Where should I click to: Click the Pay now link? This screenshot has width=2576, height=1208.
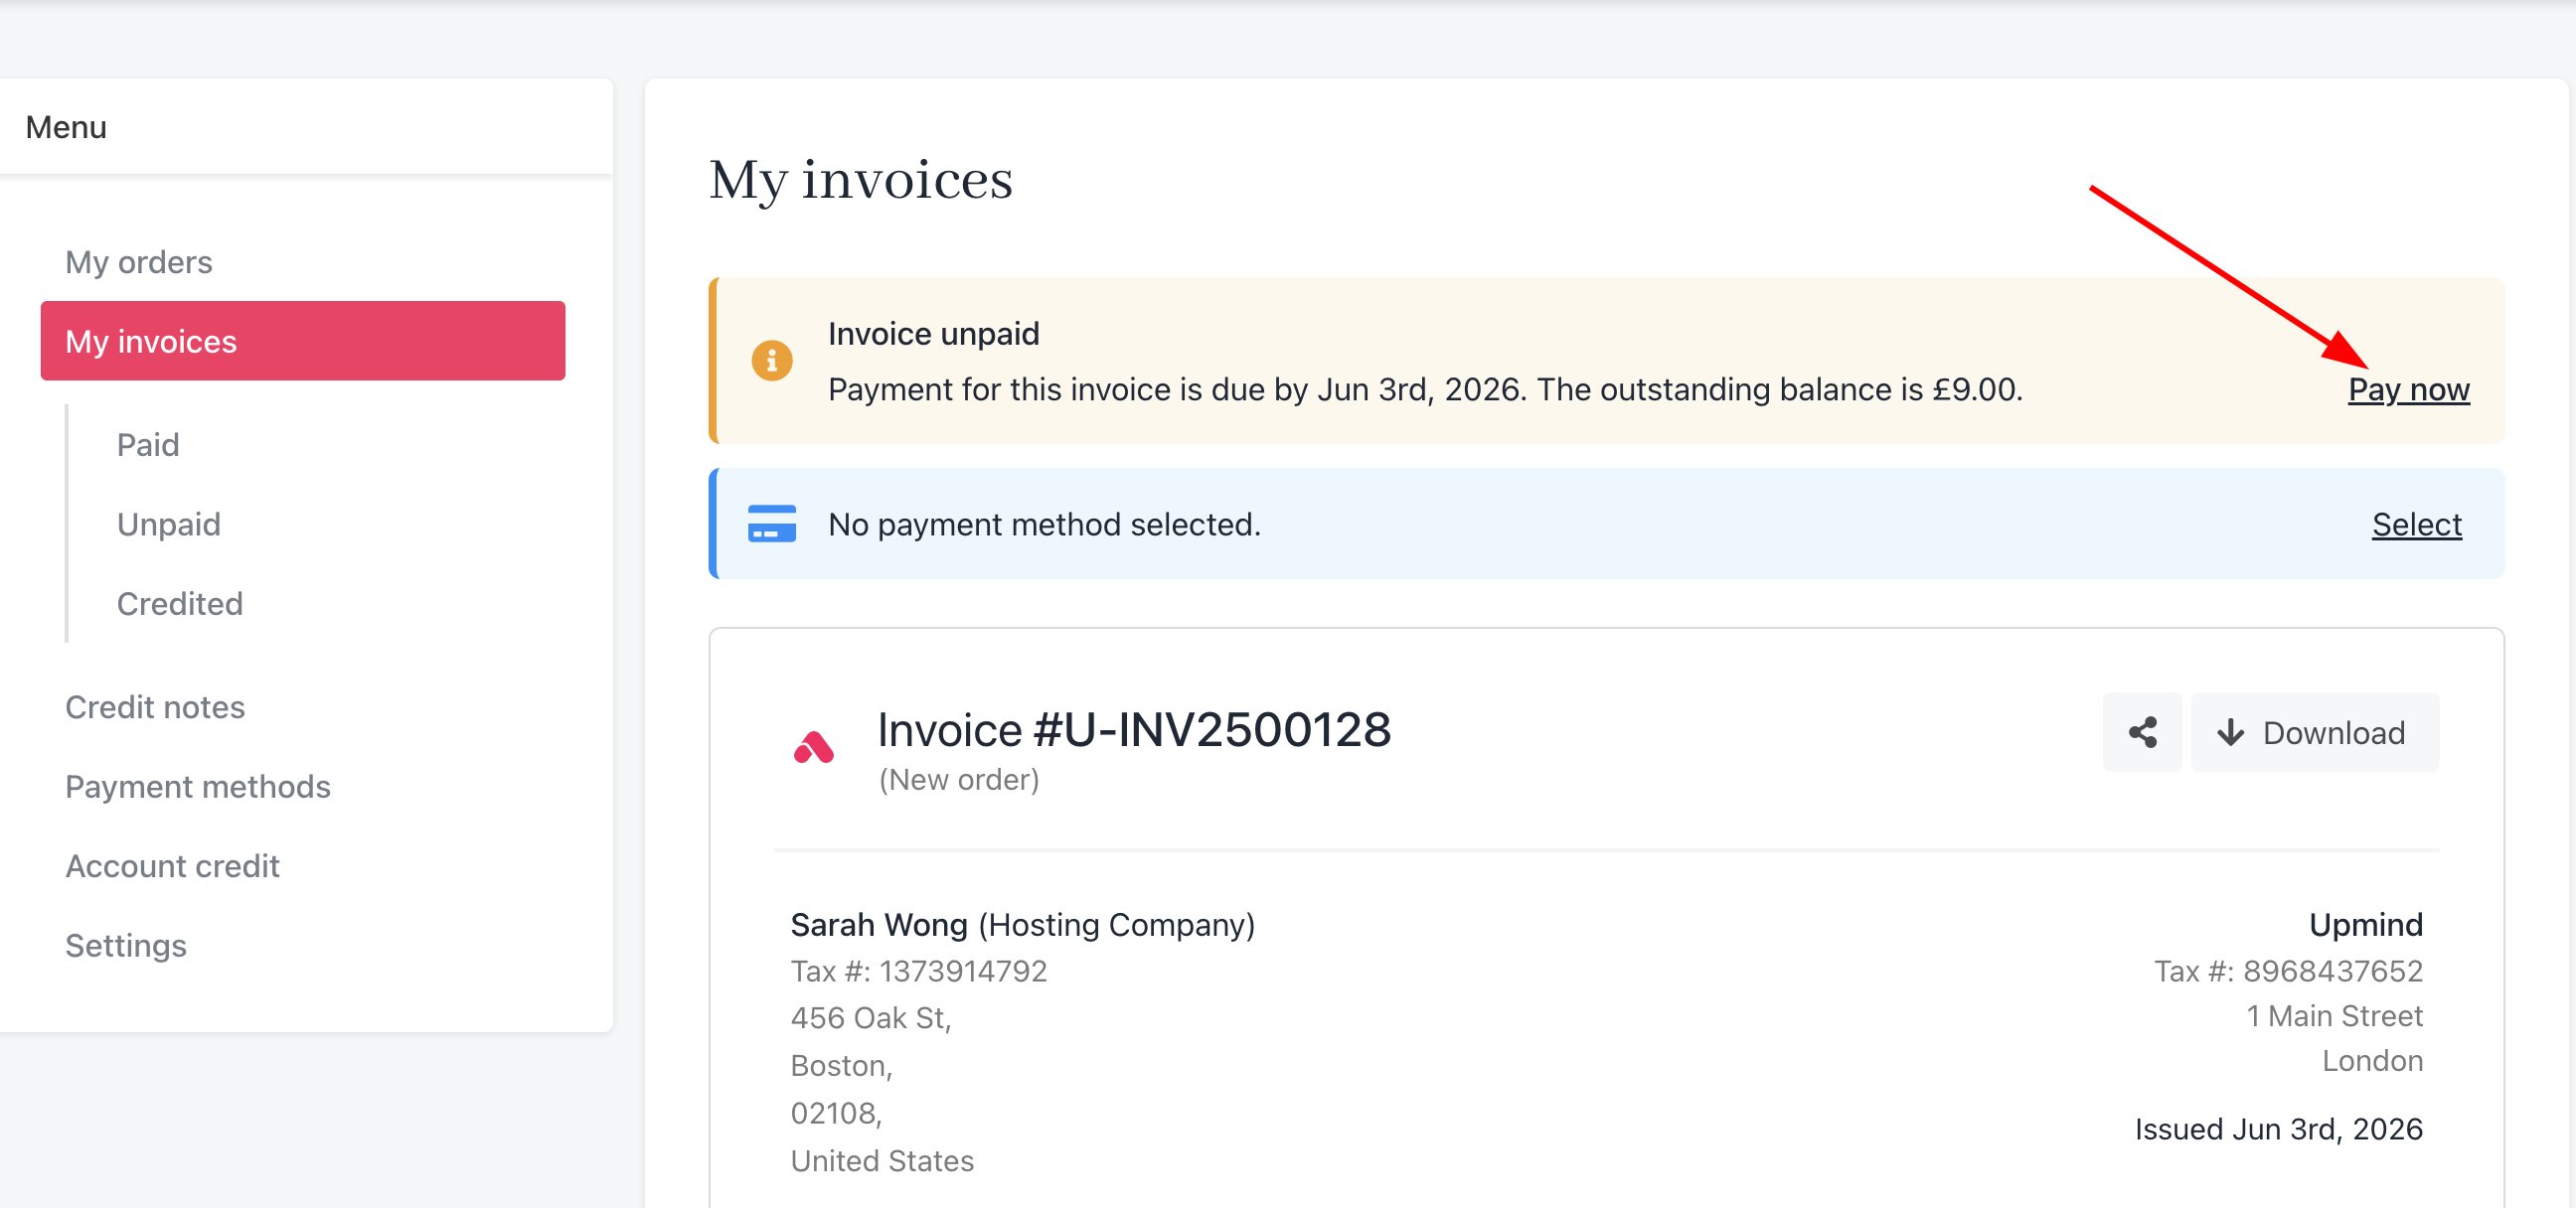pos(2409,389)
